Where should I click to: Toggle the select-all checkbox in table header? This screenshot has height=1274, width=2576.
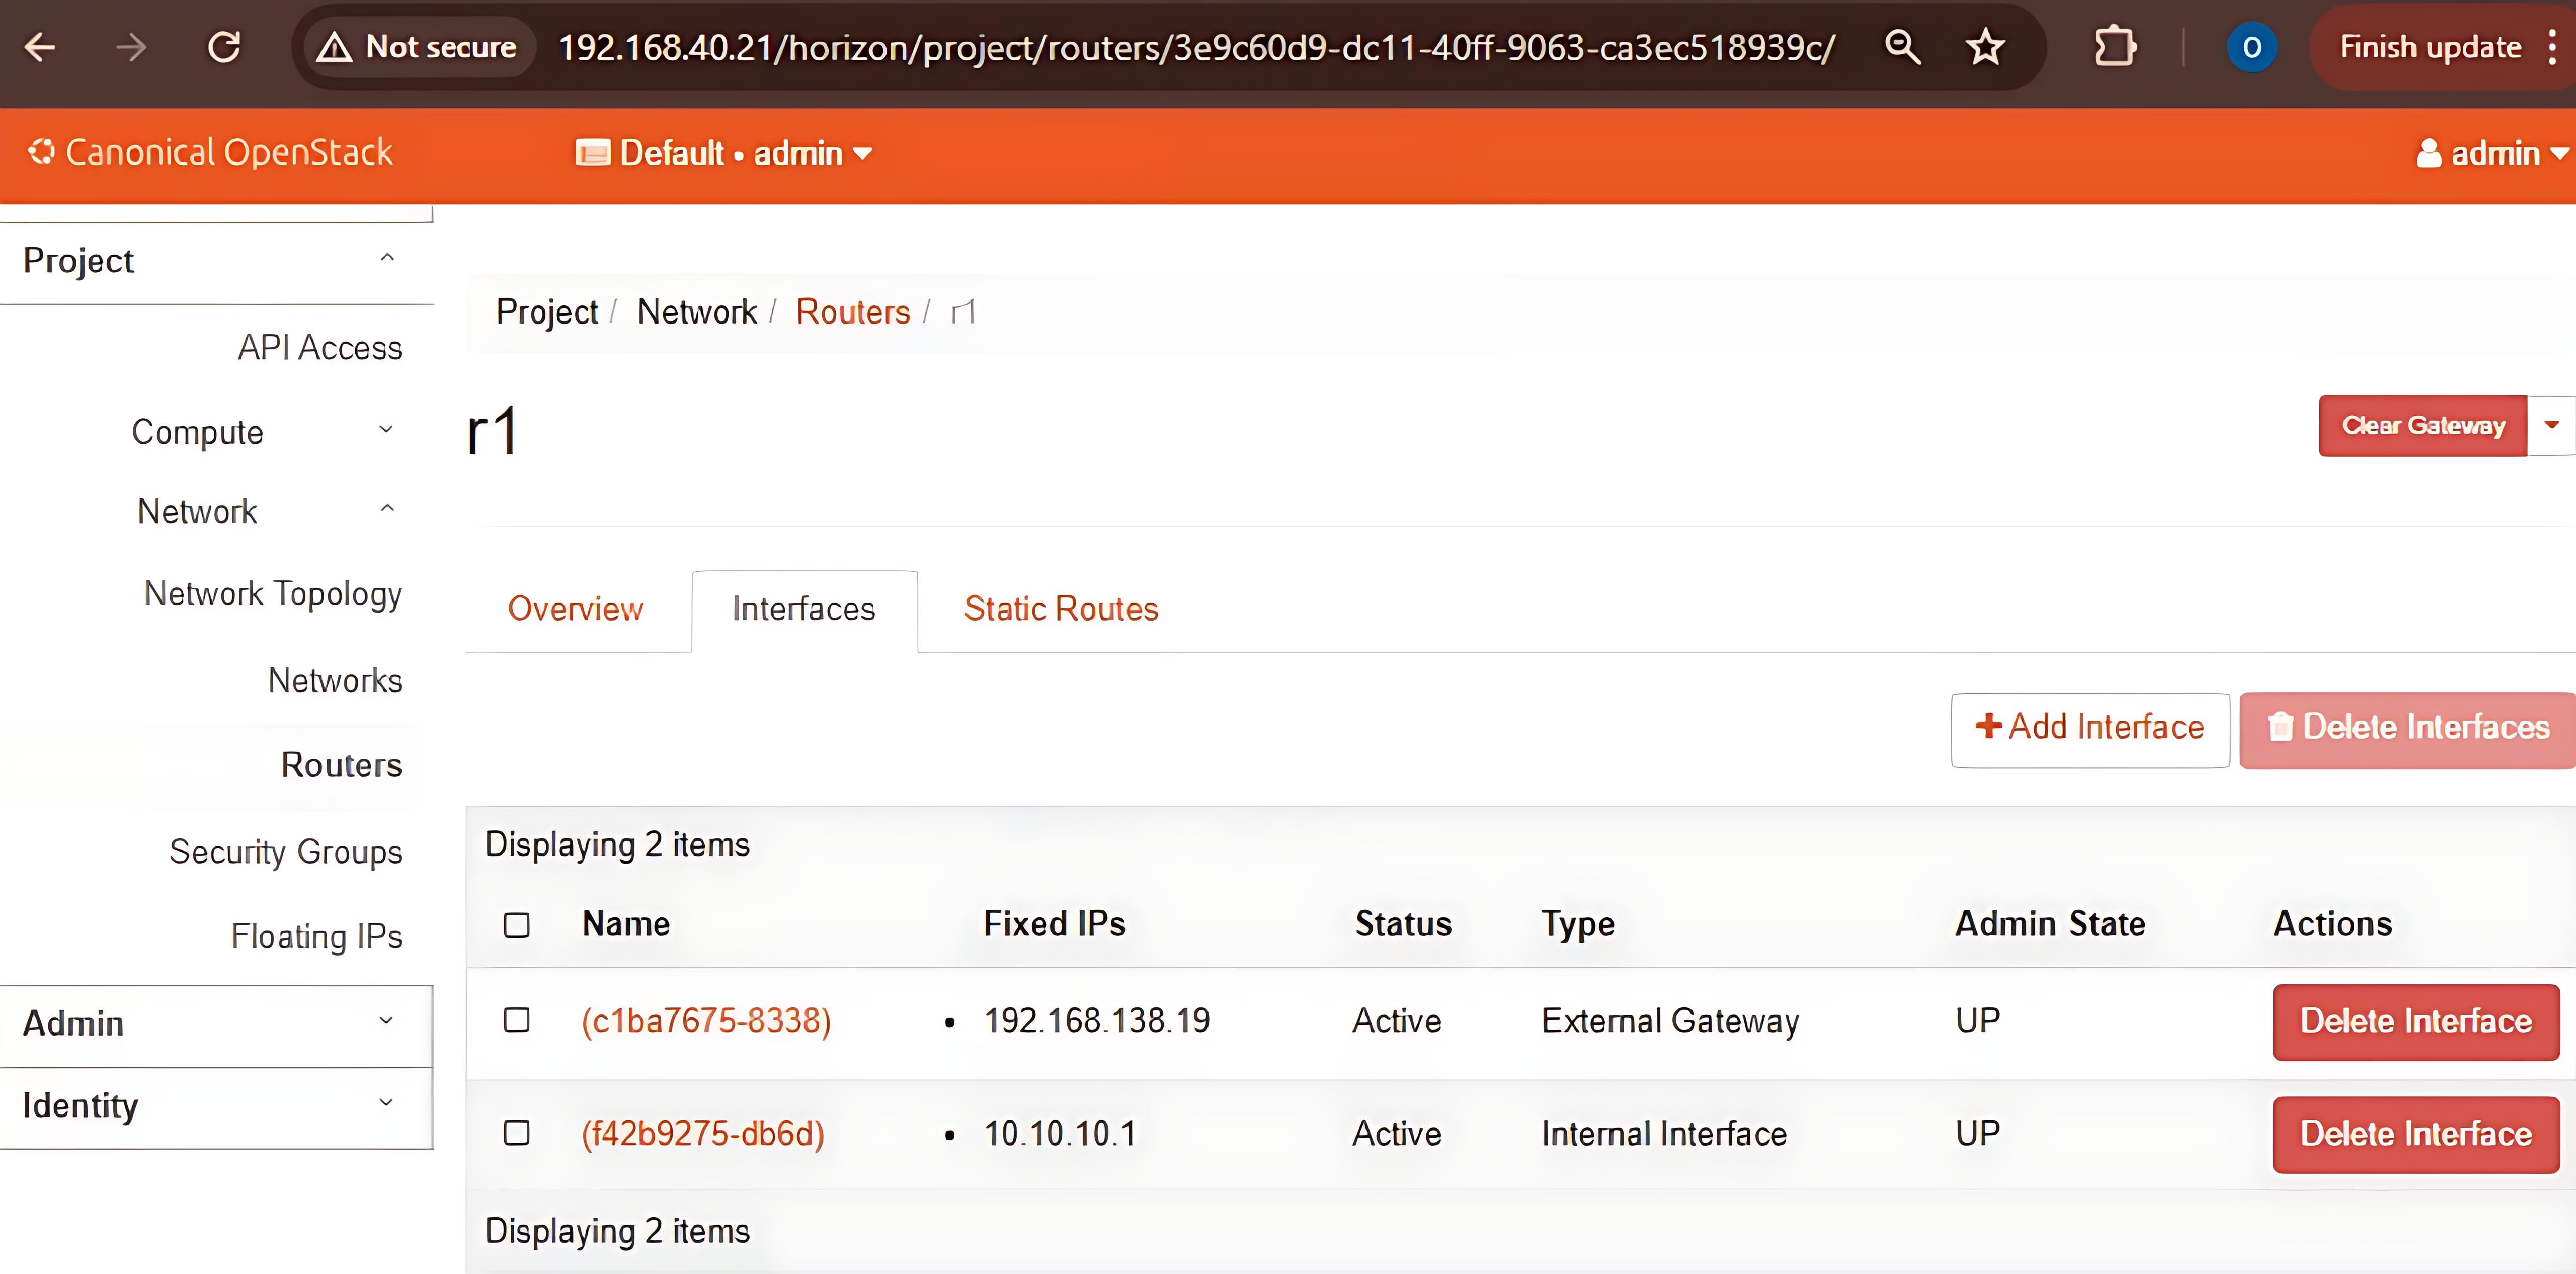(517, 924)
